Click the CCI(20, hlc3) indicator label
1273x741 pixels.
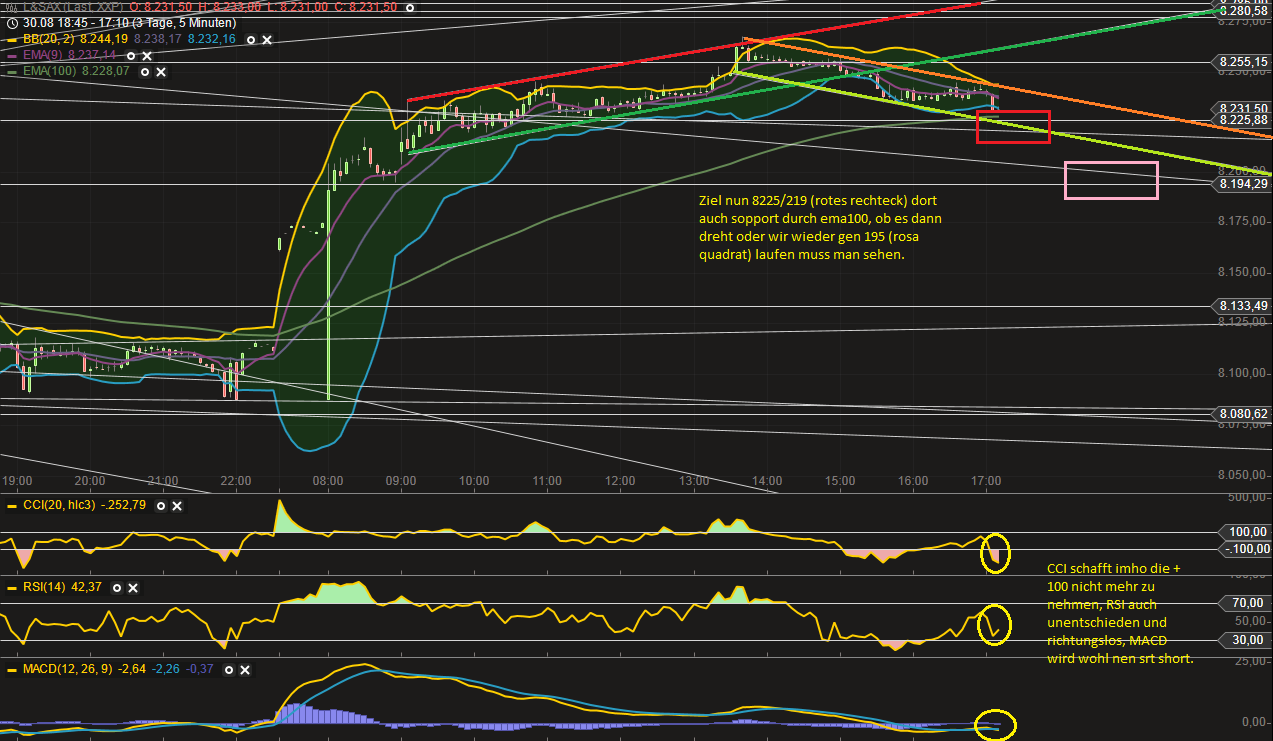pyautogui.click(x=59, y=506)
